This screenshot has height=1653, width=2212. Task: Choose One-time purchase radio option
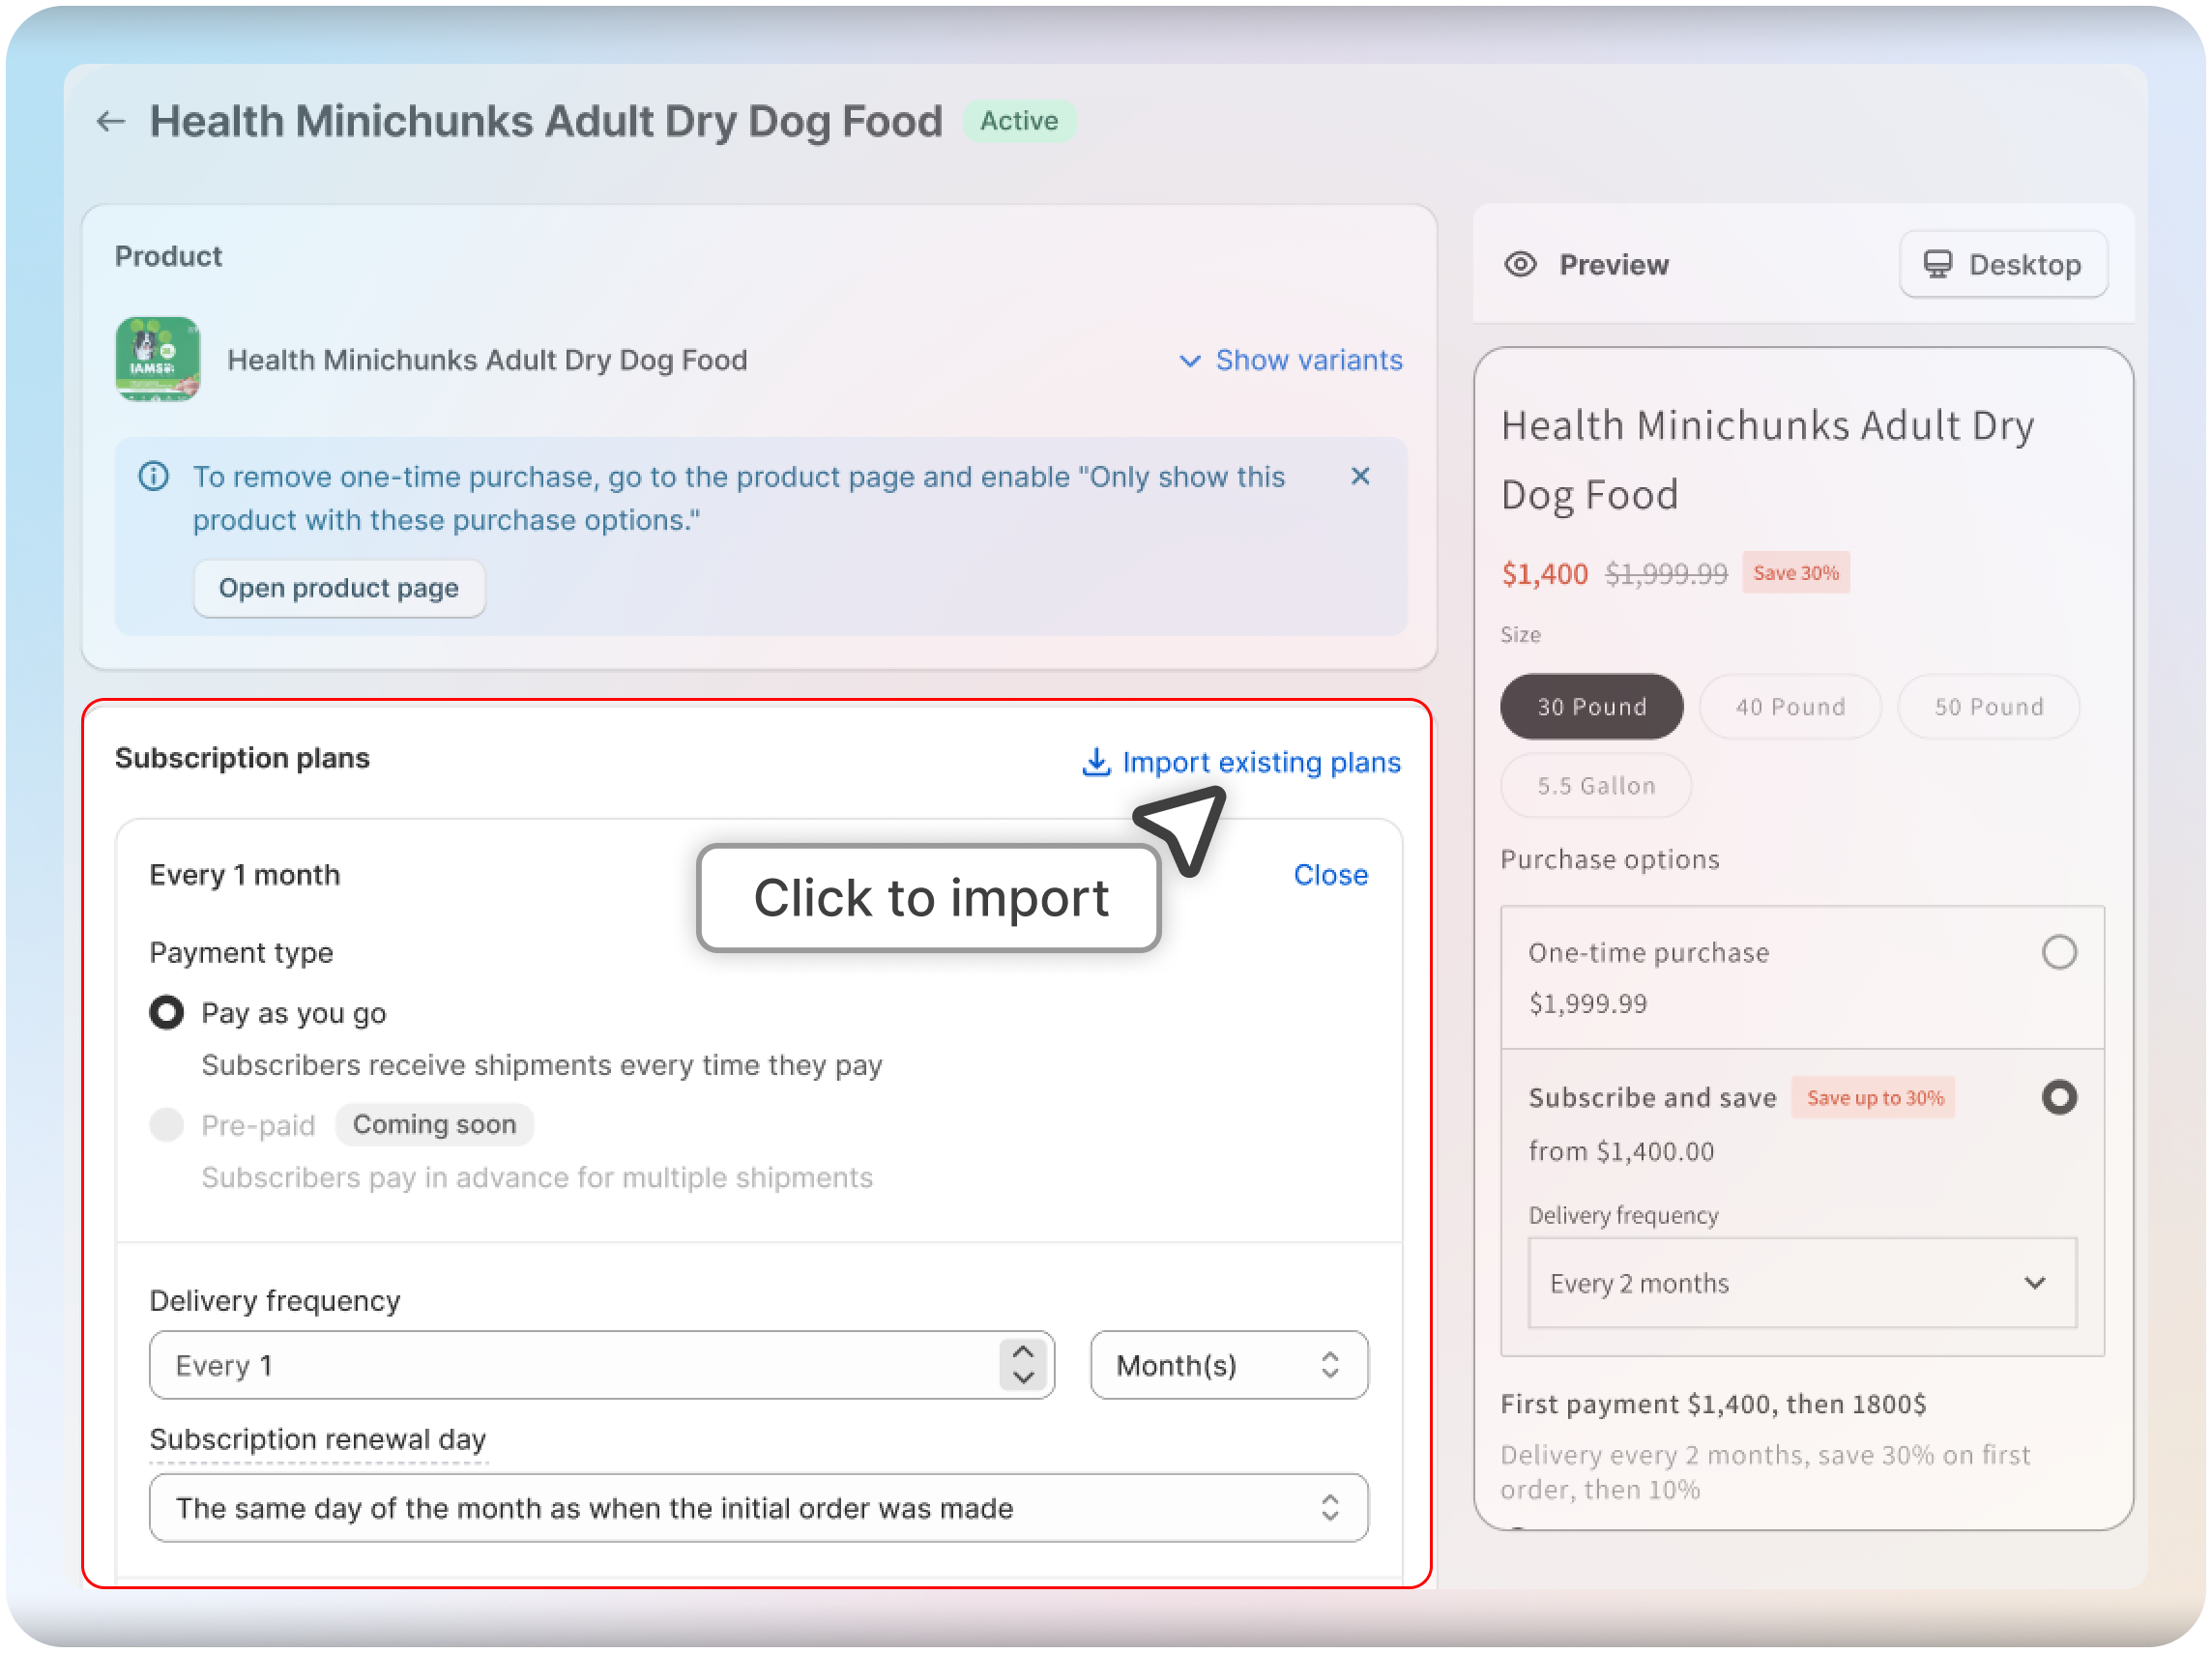click(2059, 952)
